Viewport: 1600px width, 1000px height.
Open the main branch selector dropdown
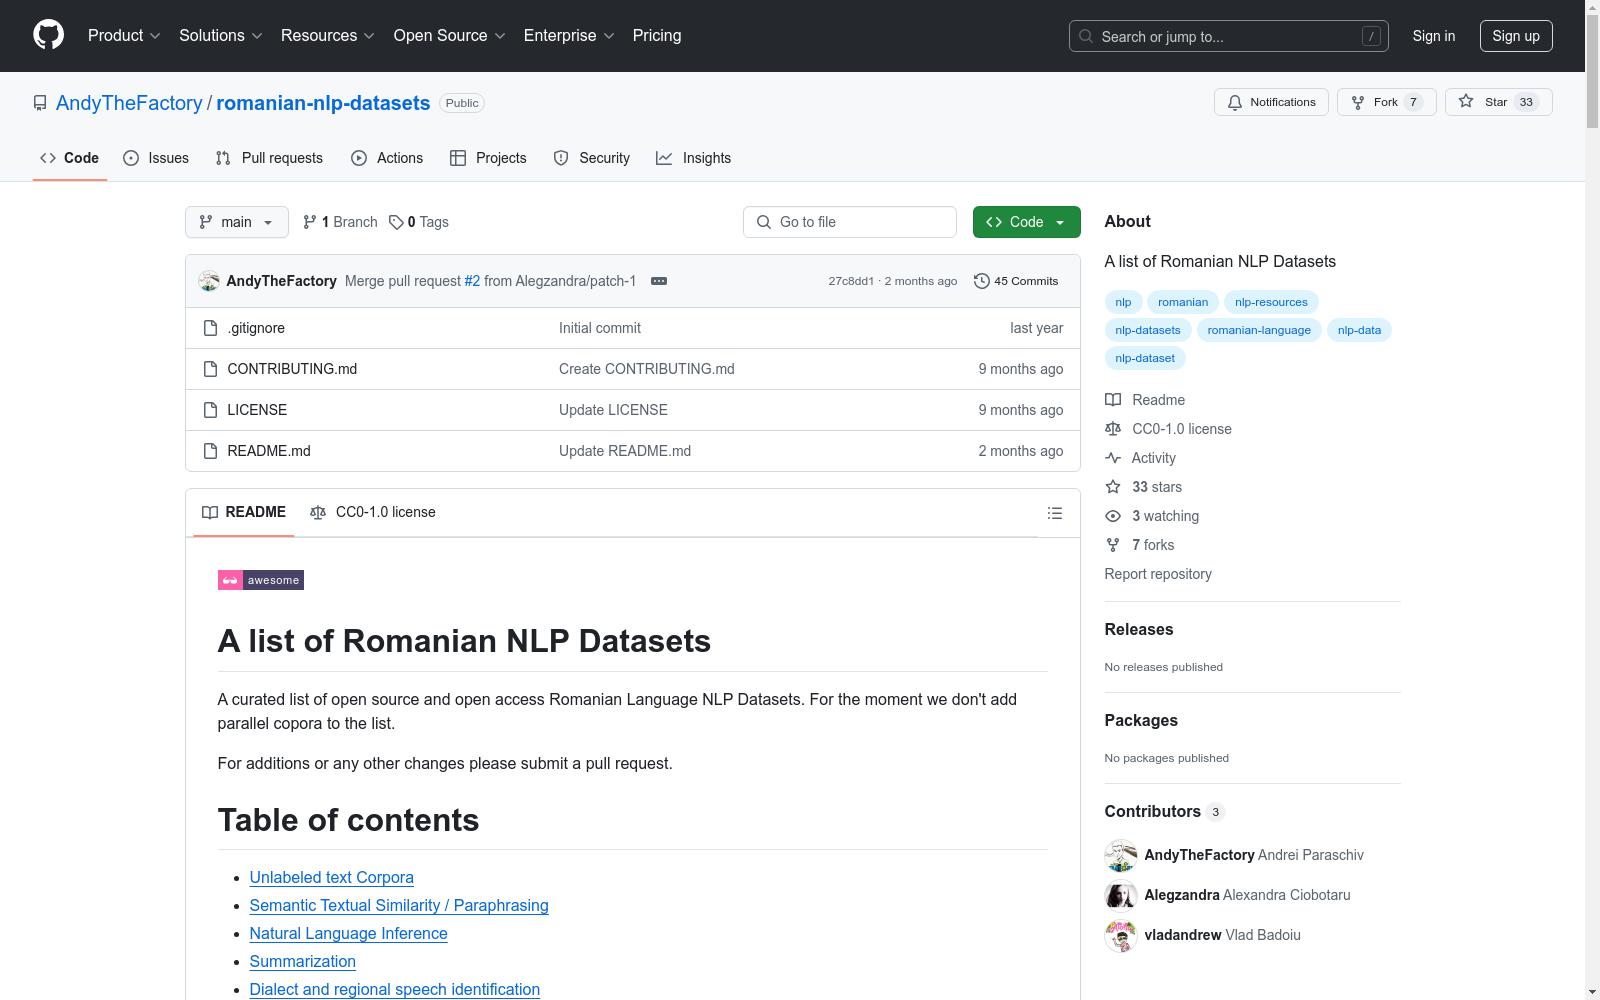point(237,222)
